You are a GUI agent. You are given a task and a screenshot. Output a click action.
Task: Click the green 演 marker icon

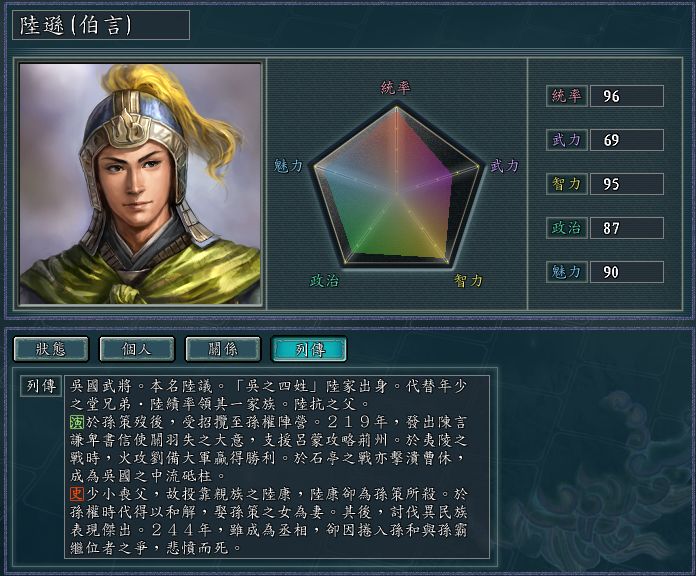coord(77,422)
